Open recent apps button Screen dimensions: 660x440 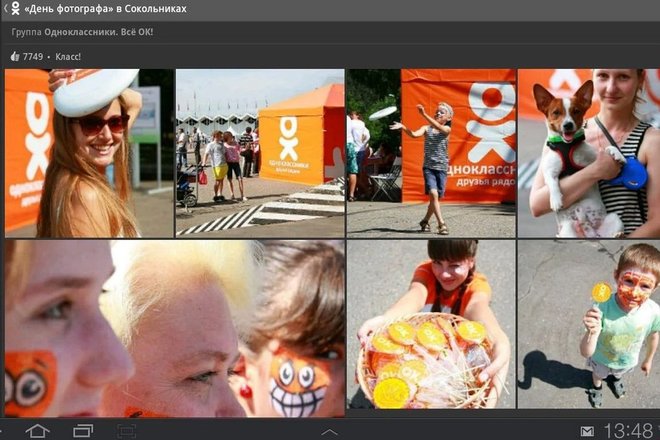pyautogui.click(x=83, y=430)
